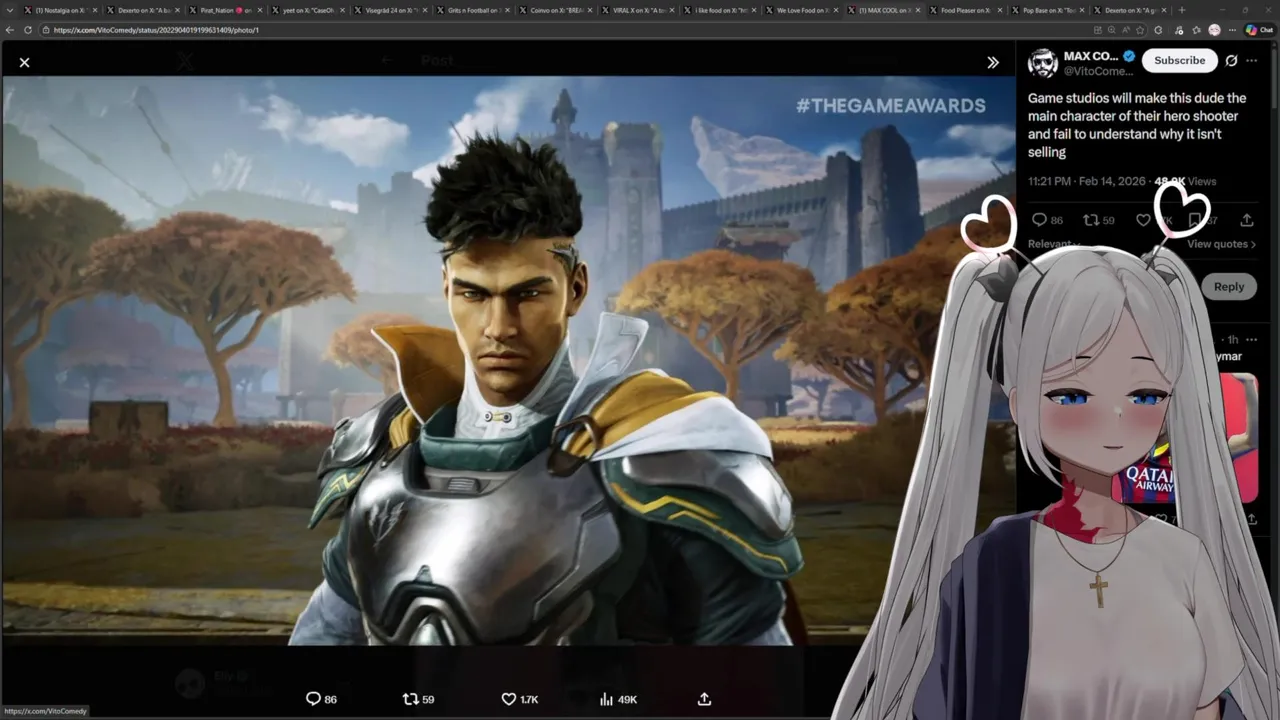The width and height of the screenshot is (1280, 720).
Task: Click share icon below the photo
Action: tap(704, 699)
